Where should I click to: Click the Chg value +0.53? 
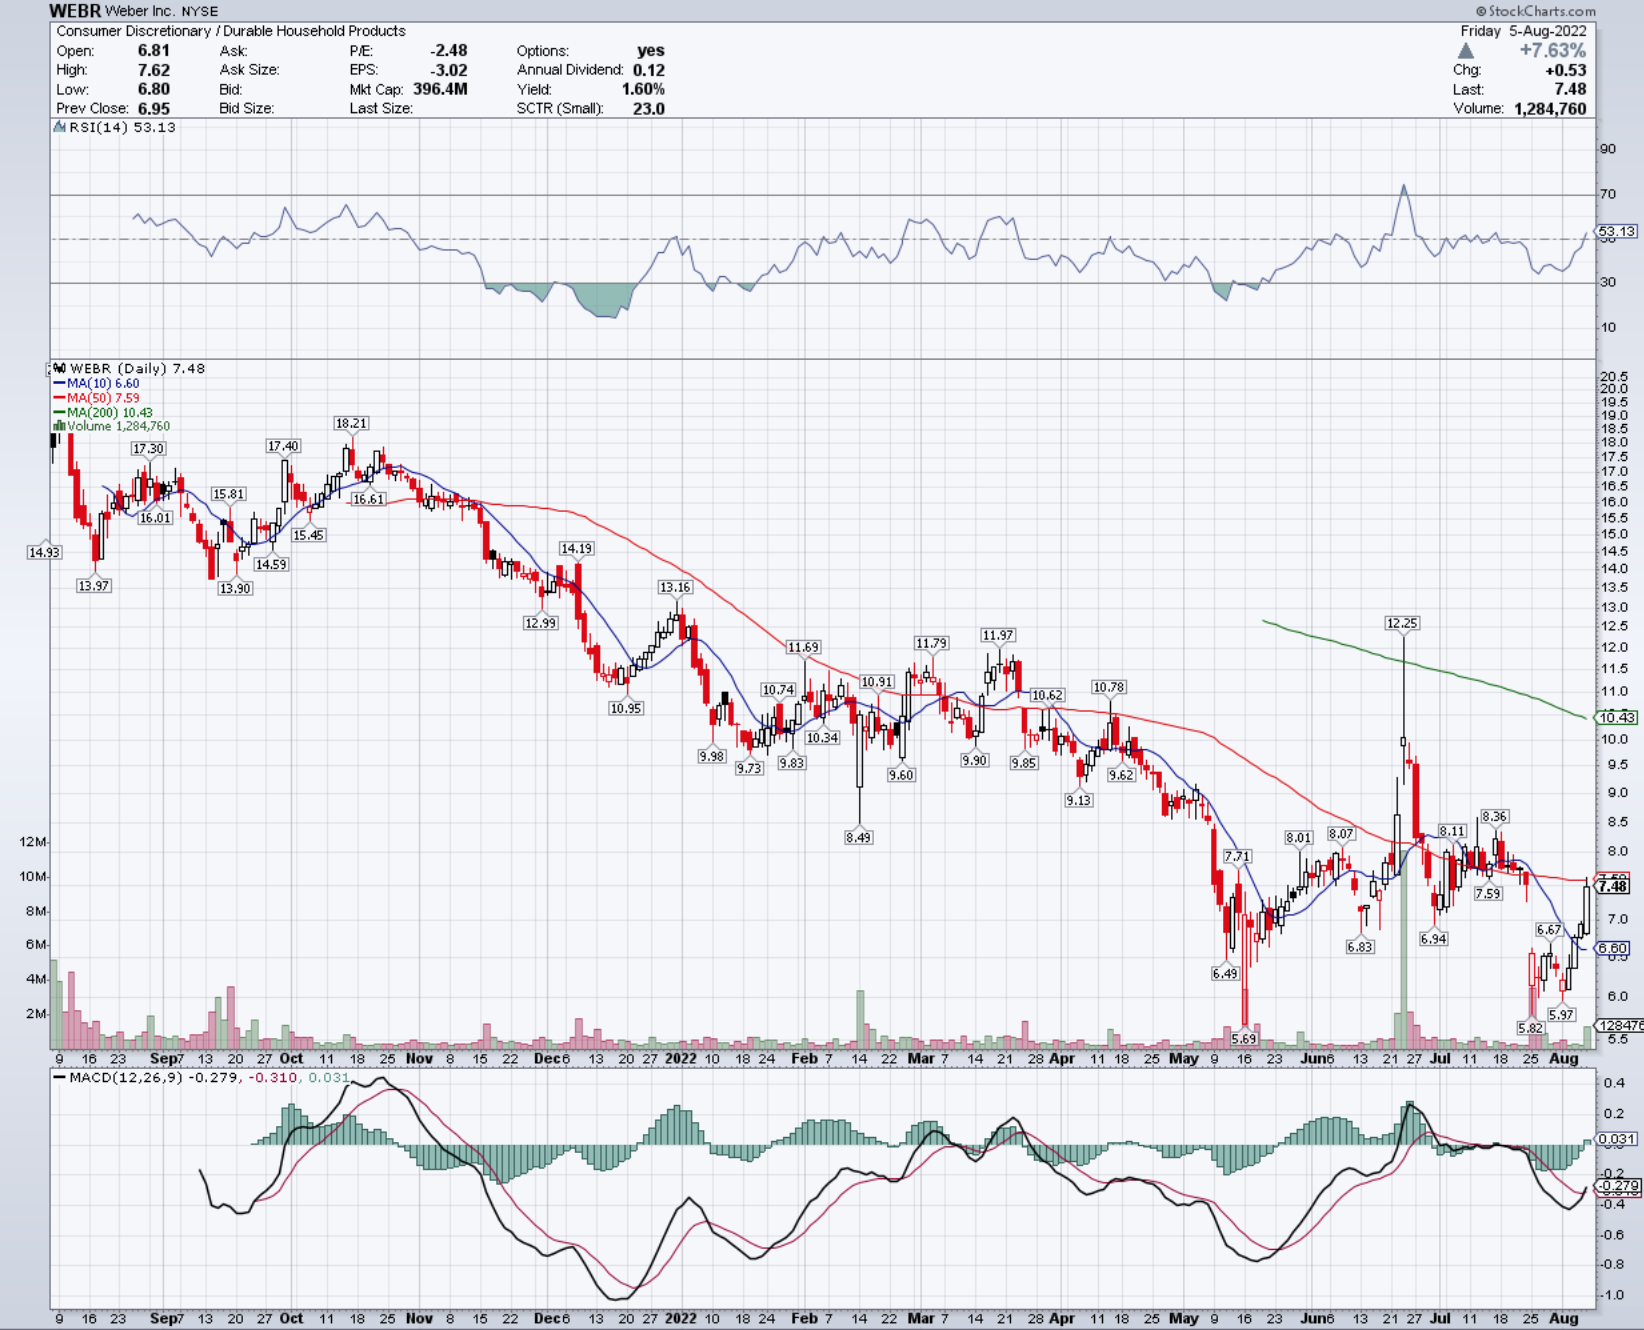(1565, 70)
